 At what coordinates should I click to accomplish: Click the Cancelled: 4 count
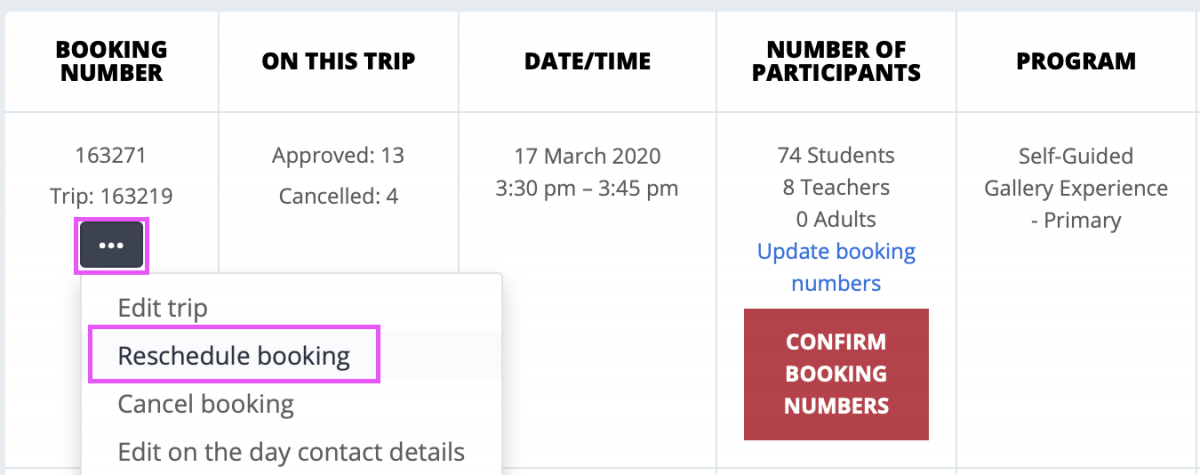point(338,196)
